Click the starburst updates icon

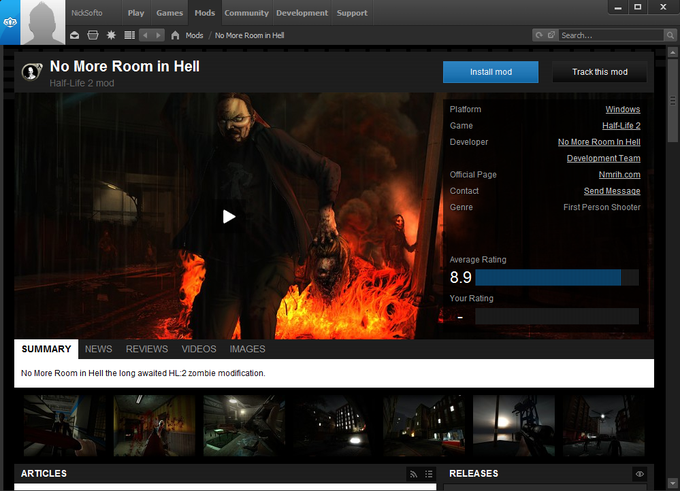pyautogui.click(x=111, y=35)
